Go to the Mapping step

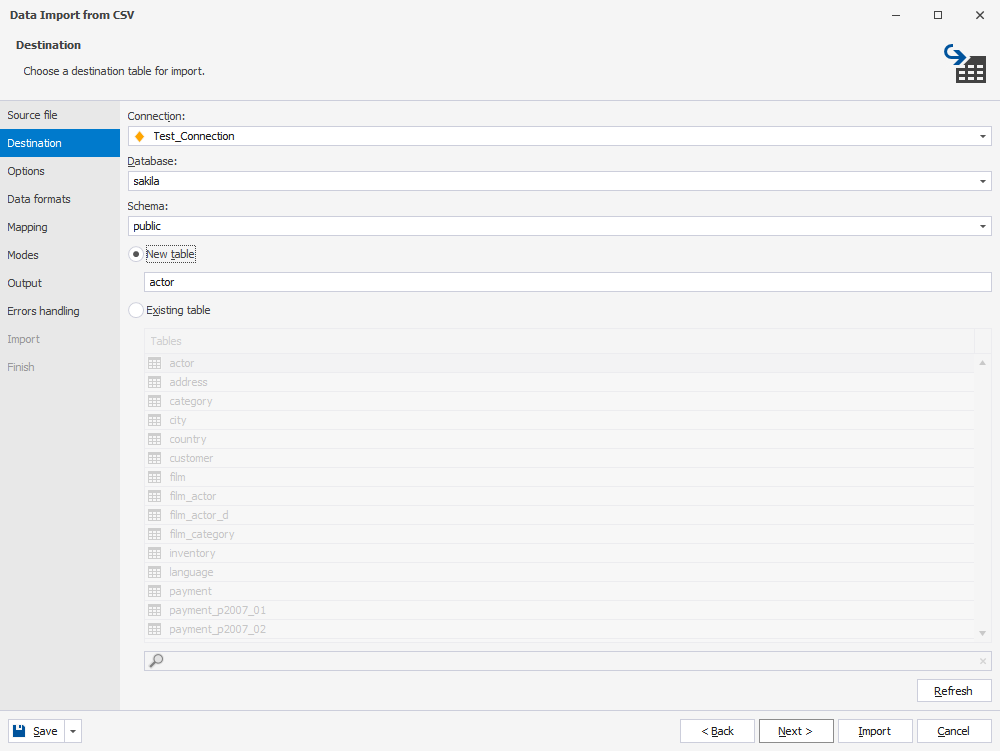[60, 228]
